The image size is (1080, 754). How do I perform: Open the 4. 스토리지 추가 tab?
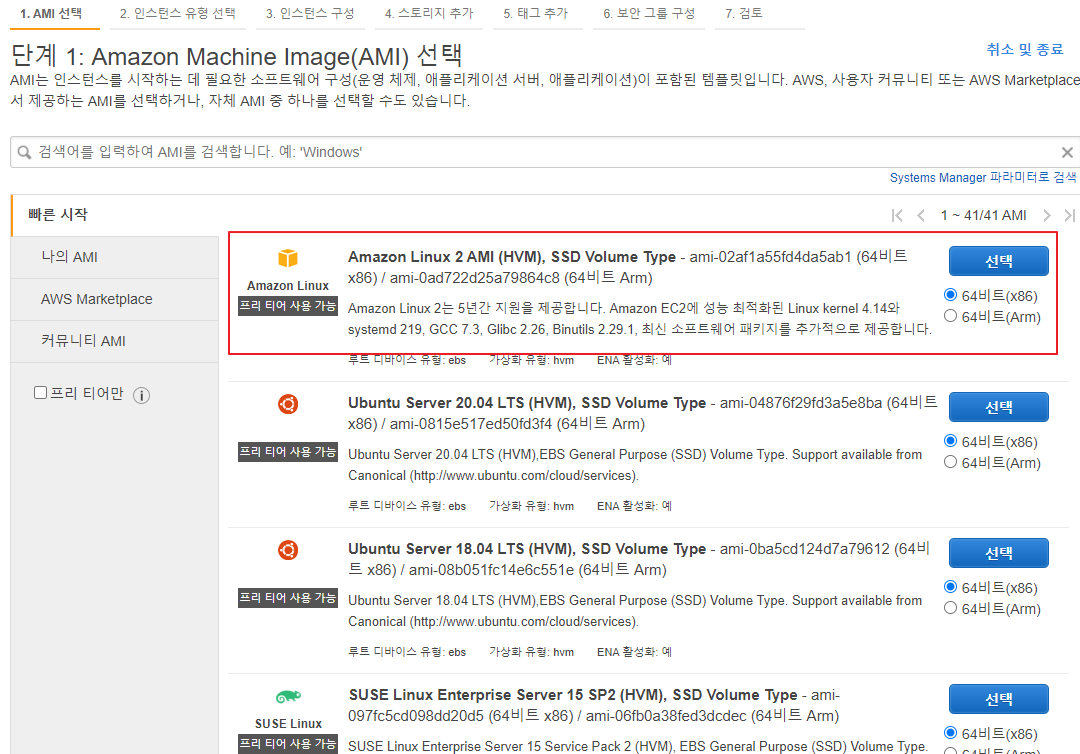pyautogui.click(x=429, y=14)
